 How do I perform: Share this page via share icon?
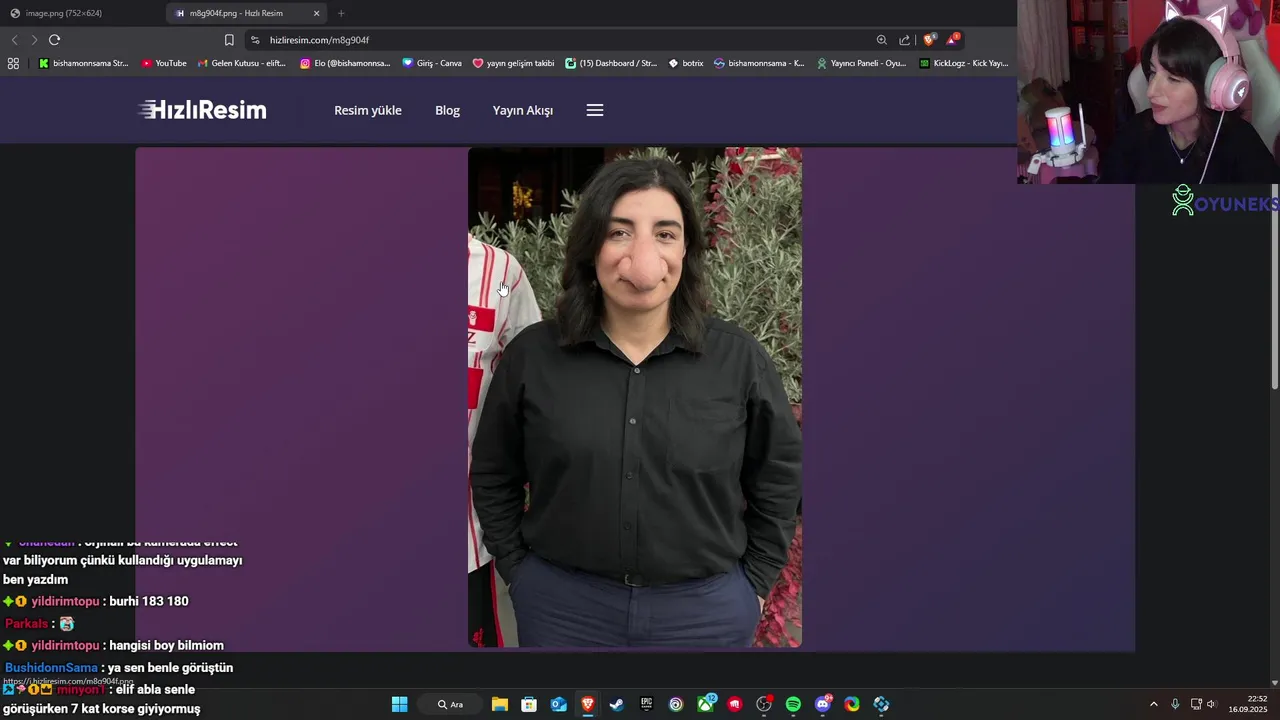click(x=905, y=40)
